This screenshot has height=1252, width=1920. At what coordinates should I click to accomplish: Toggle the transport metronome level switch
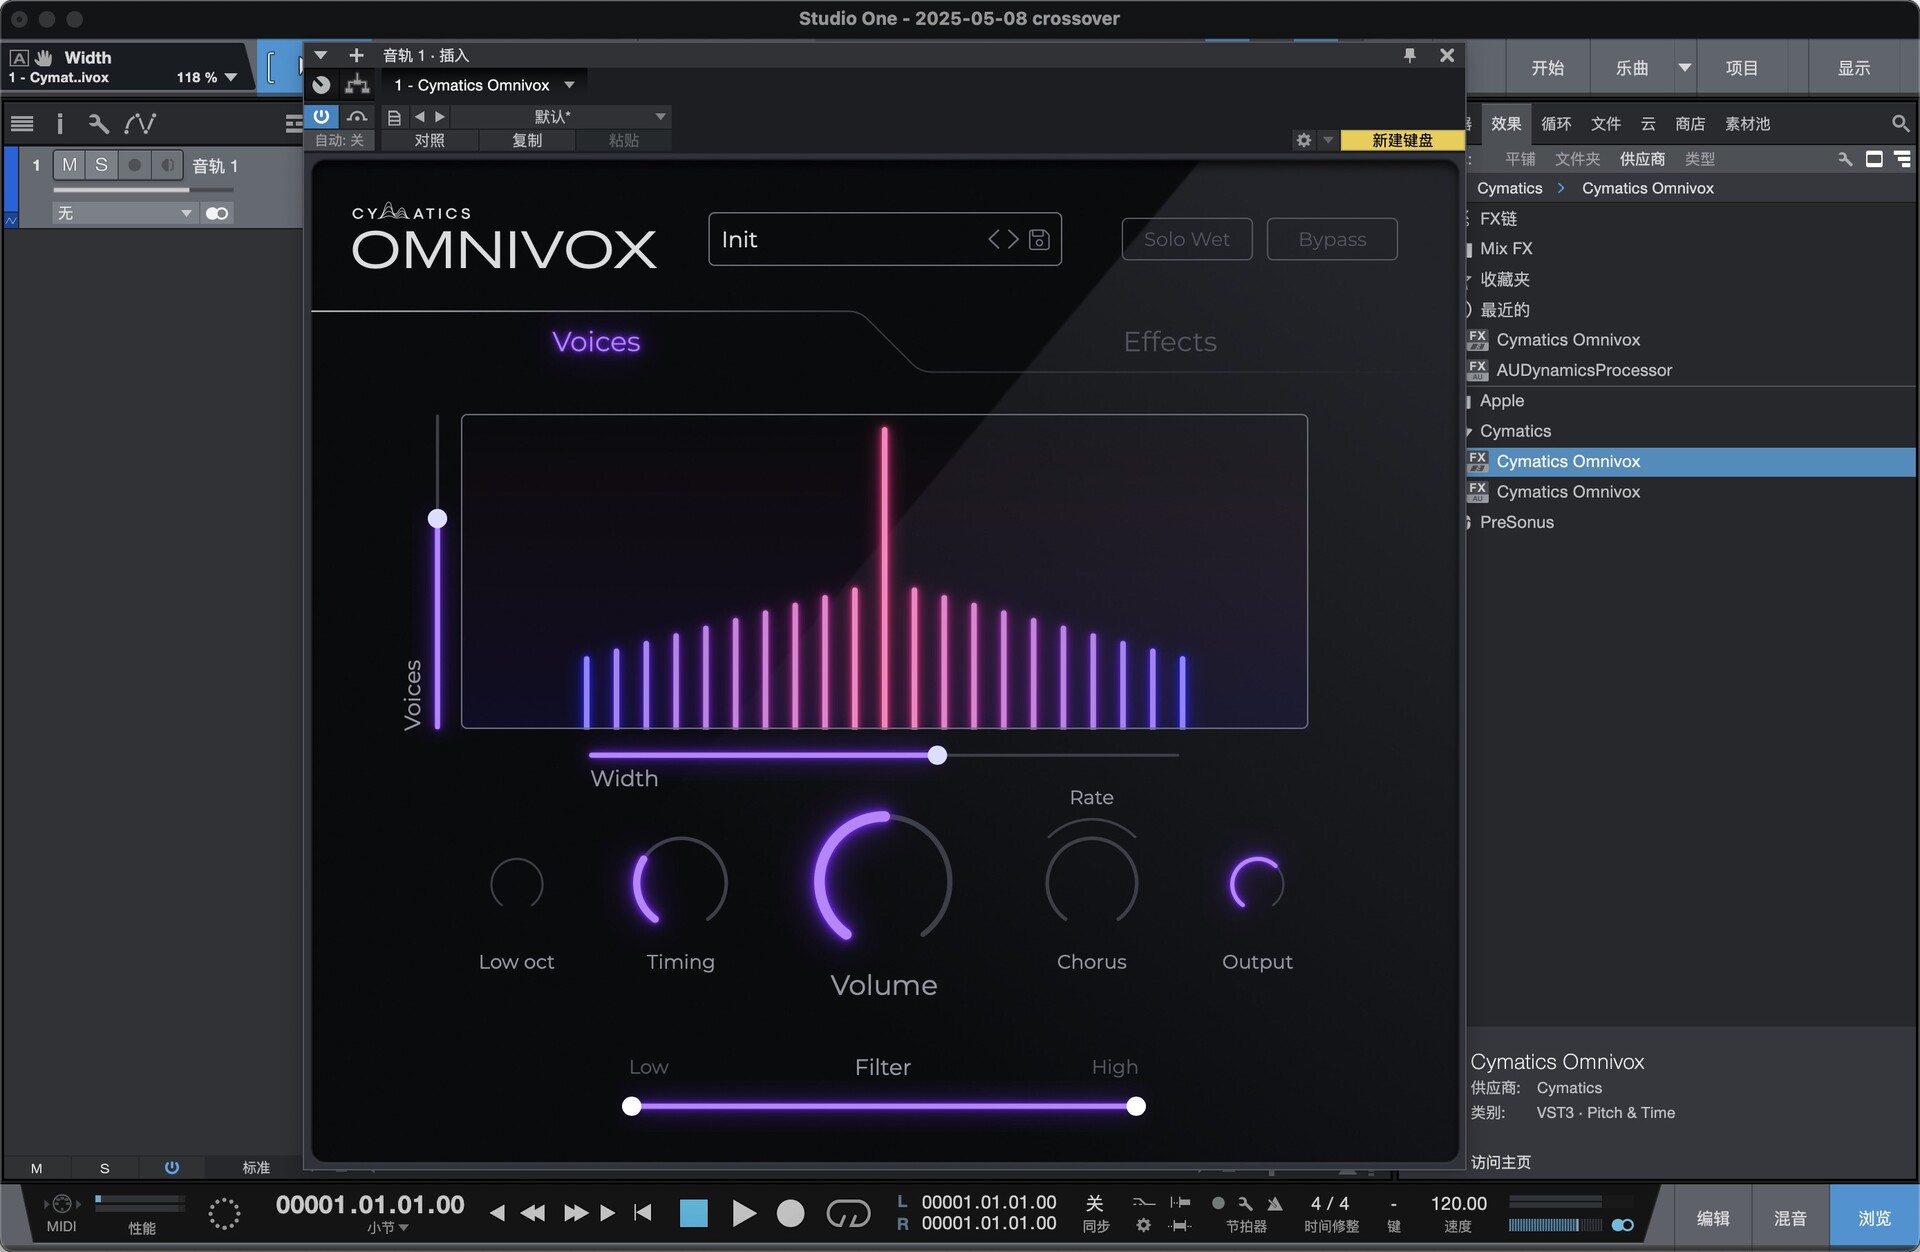pos(1622,1225)
